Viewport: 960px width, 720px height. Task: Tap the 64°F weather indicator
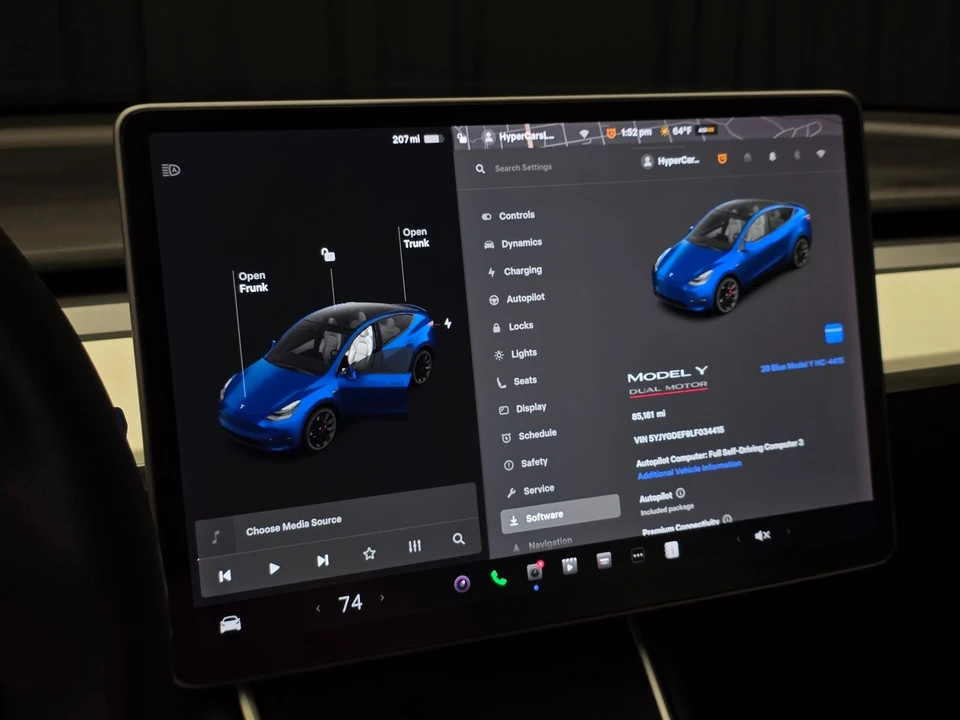676,131
